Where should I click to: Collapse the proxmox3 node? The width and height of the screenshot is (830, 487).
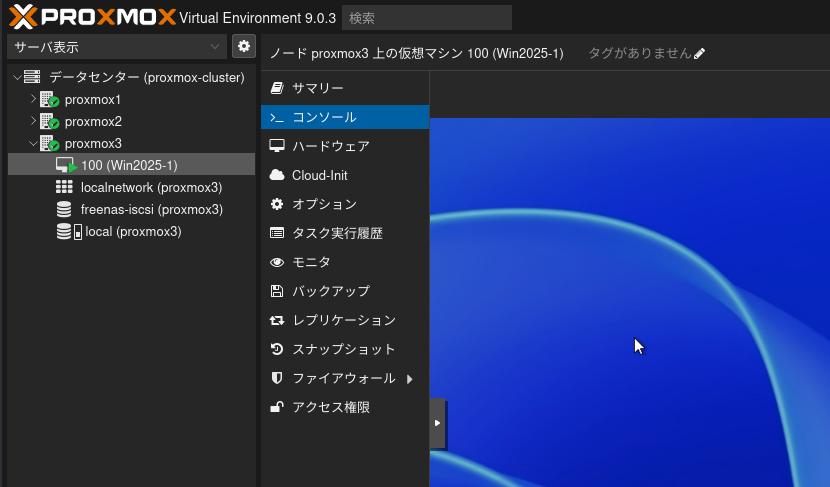(33, 143)
